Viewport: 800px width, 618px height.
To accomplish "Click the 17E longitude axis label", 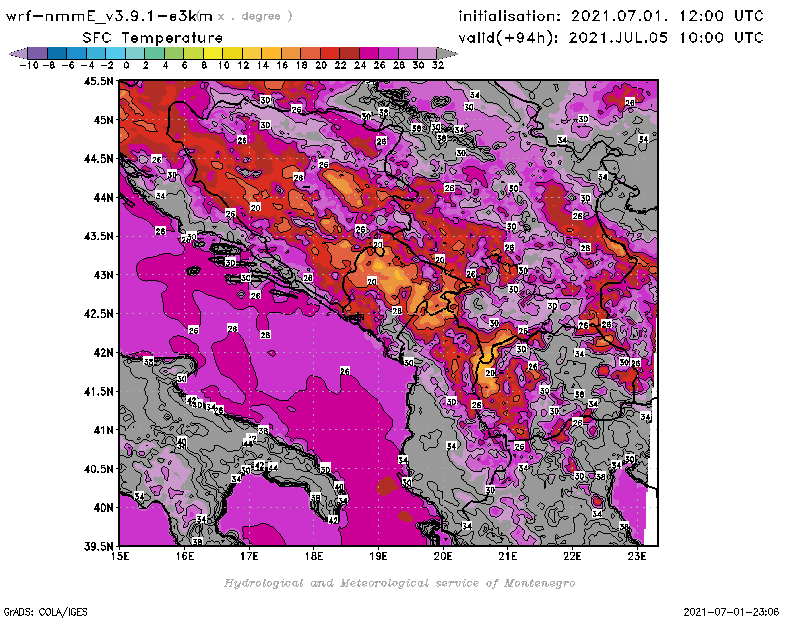I will point(249,556).
